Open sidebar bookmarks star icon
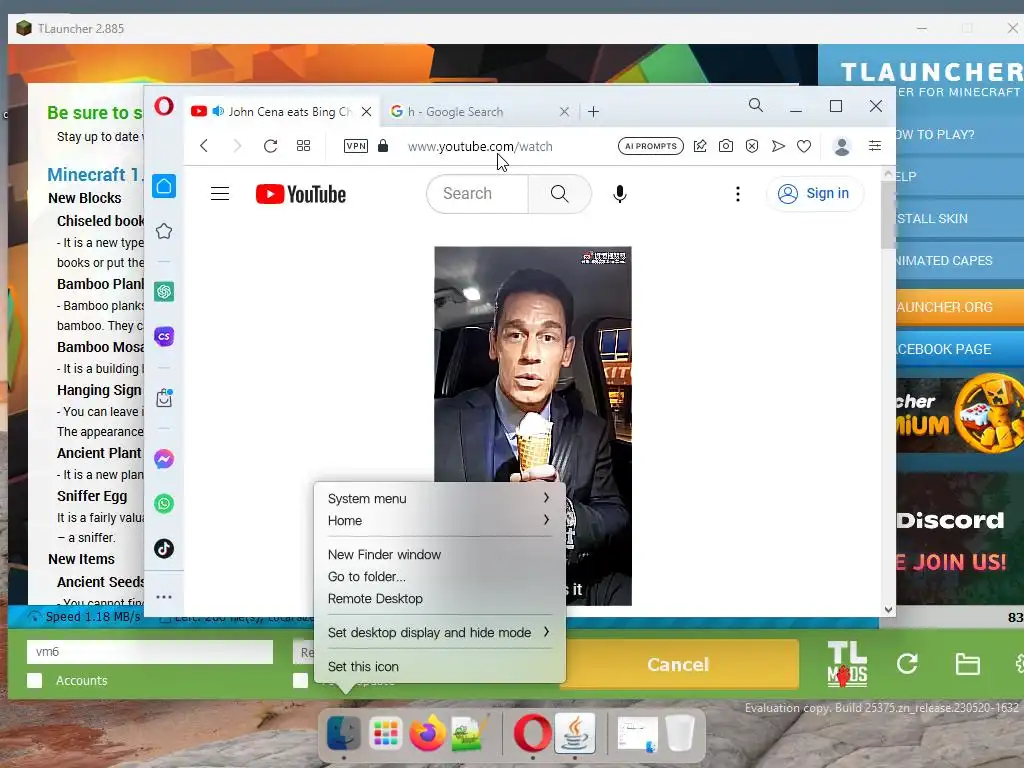 (164, 231)
